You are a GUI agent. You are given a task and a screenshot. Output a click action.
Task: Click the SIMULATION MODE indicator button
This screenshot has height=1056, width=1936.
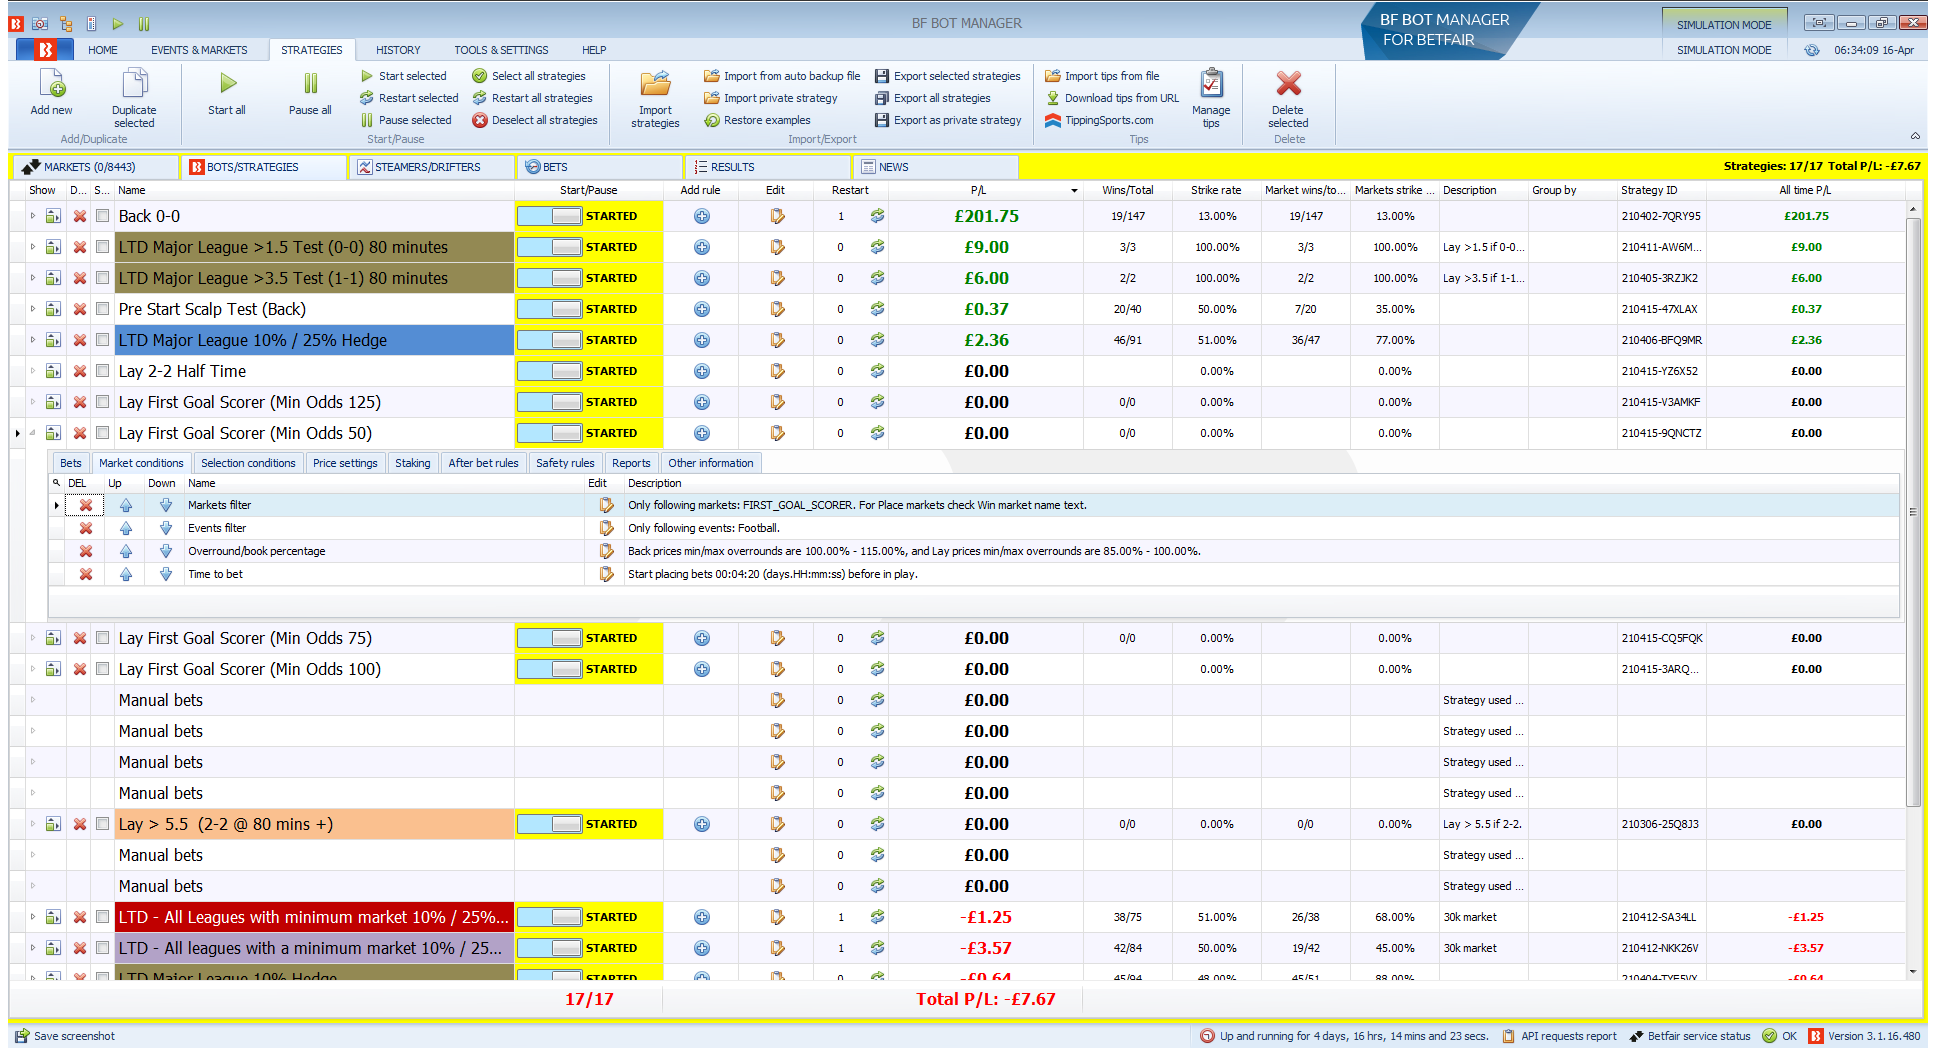tap(1724, 24)
